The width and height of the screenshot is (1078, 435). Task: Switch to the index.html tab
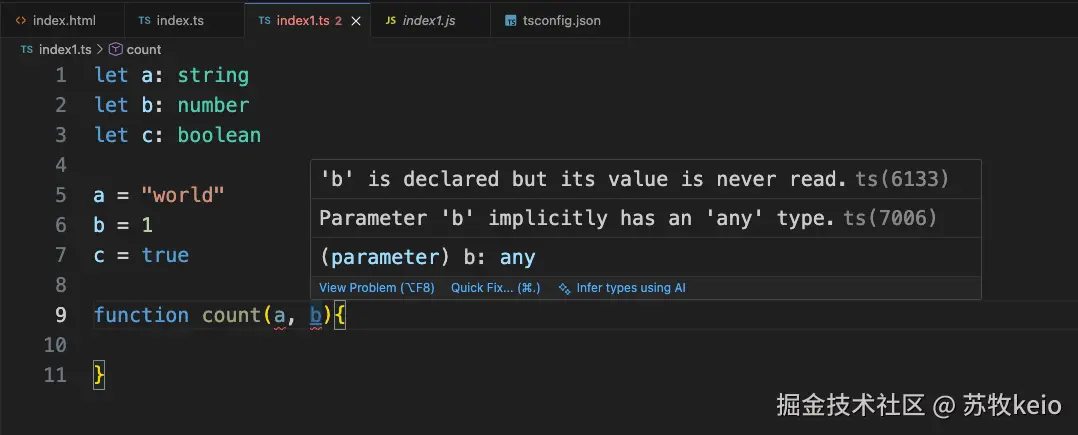[x=62, y=20]
